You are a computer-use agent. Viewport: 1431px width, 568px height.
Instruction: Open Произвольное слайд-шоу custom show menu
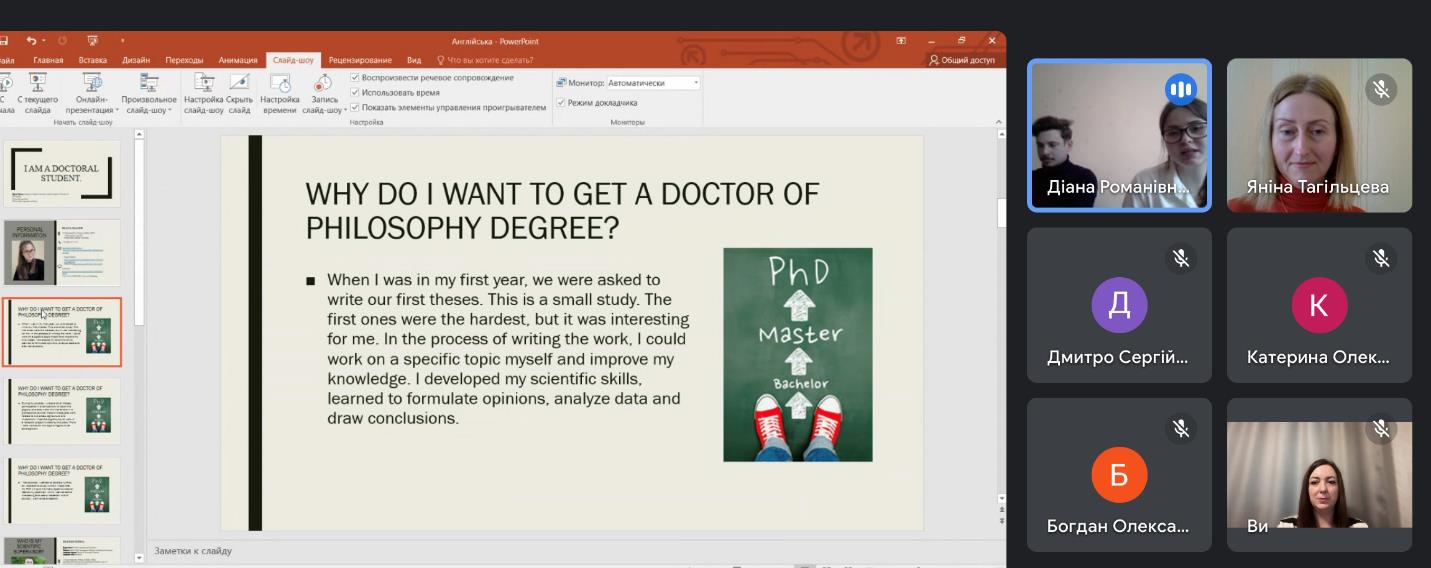pos(149,93)
